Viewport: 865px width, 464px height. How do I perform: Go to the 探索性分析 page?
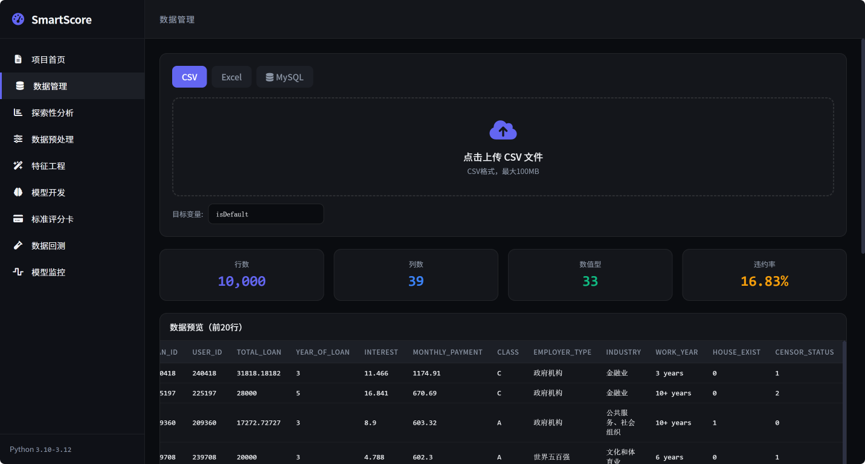(x=72, y=113)
